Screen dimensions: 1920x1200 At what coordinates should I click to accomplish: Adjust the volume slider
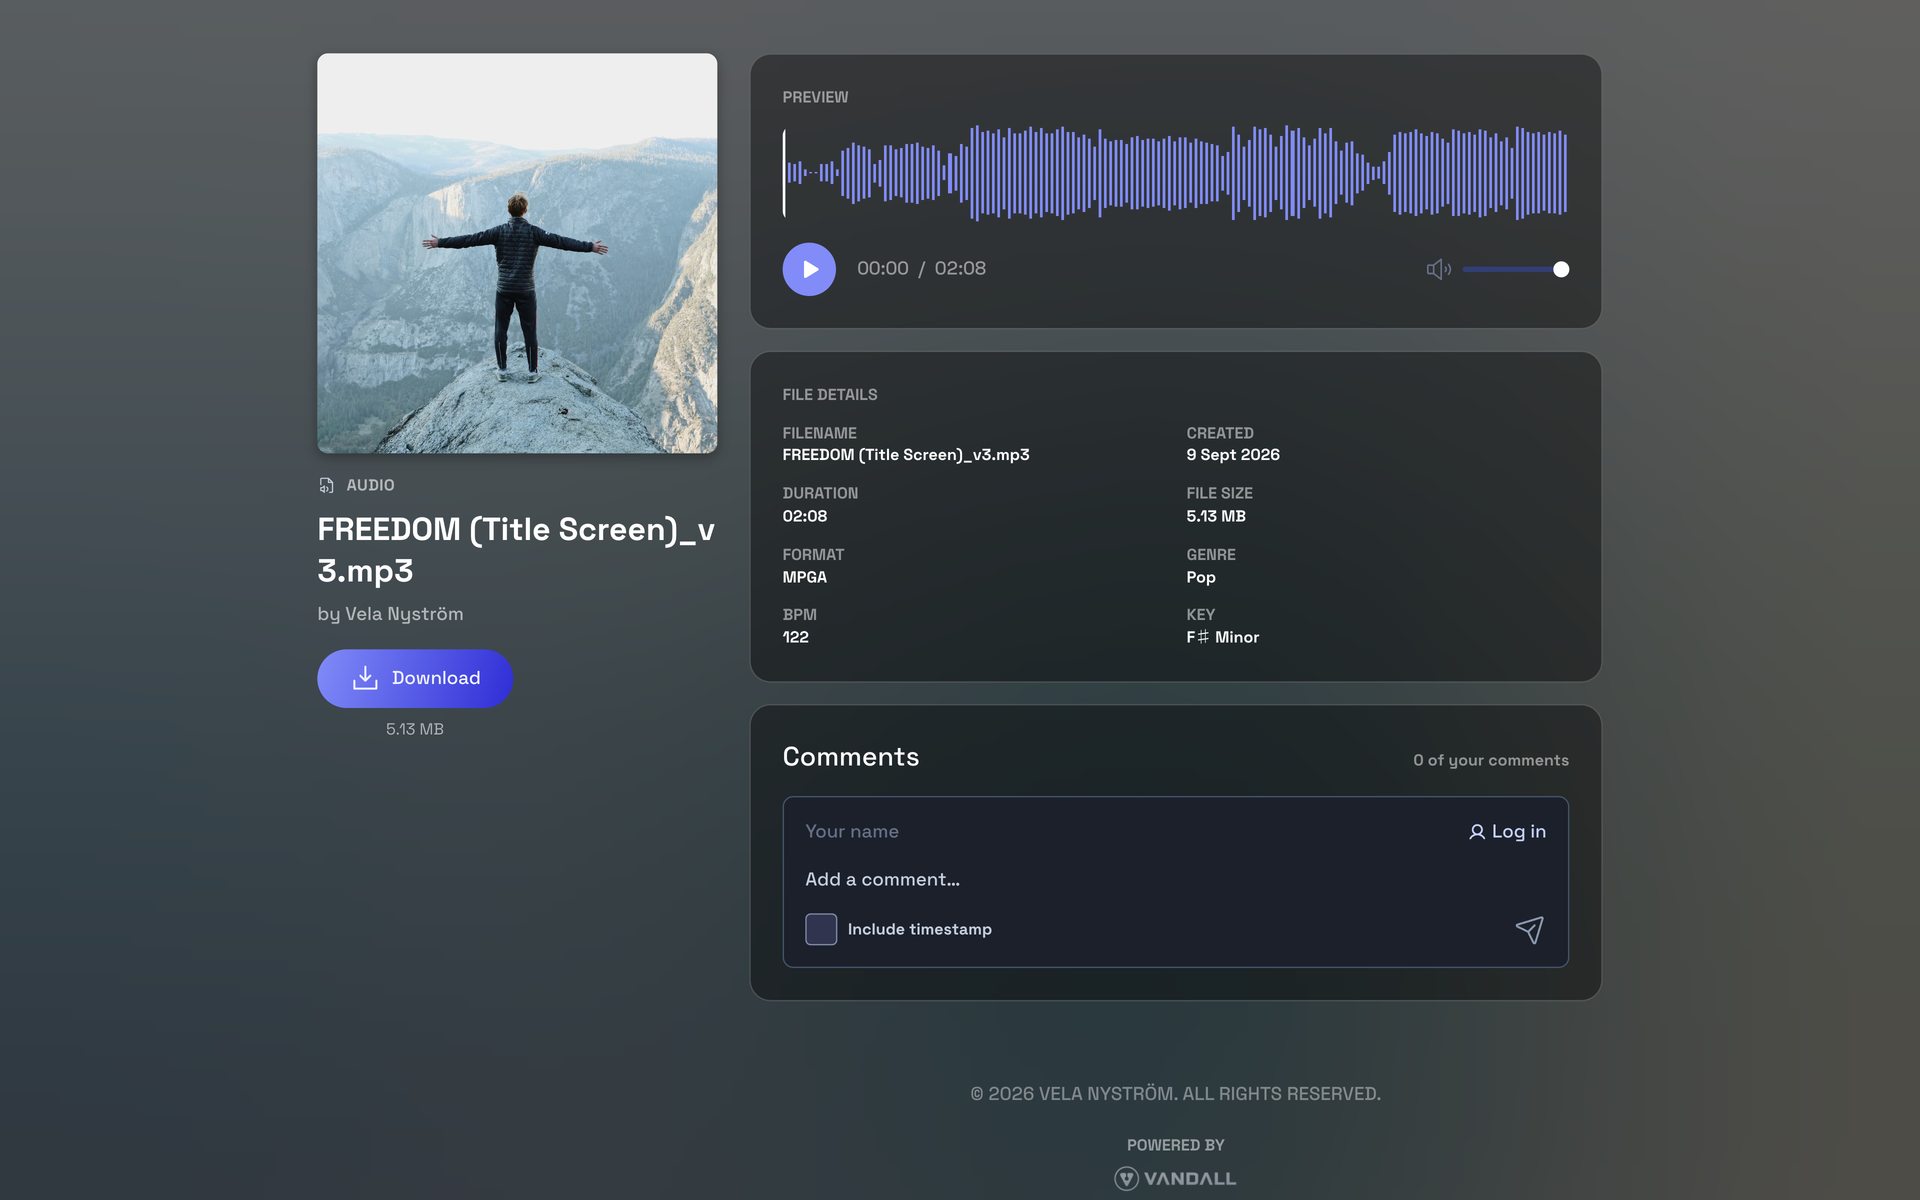(x=1515, y=269)
